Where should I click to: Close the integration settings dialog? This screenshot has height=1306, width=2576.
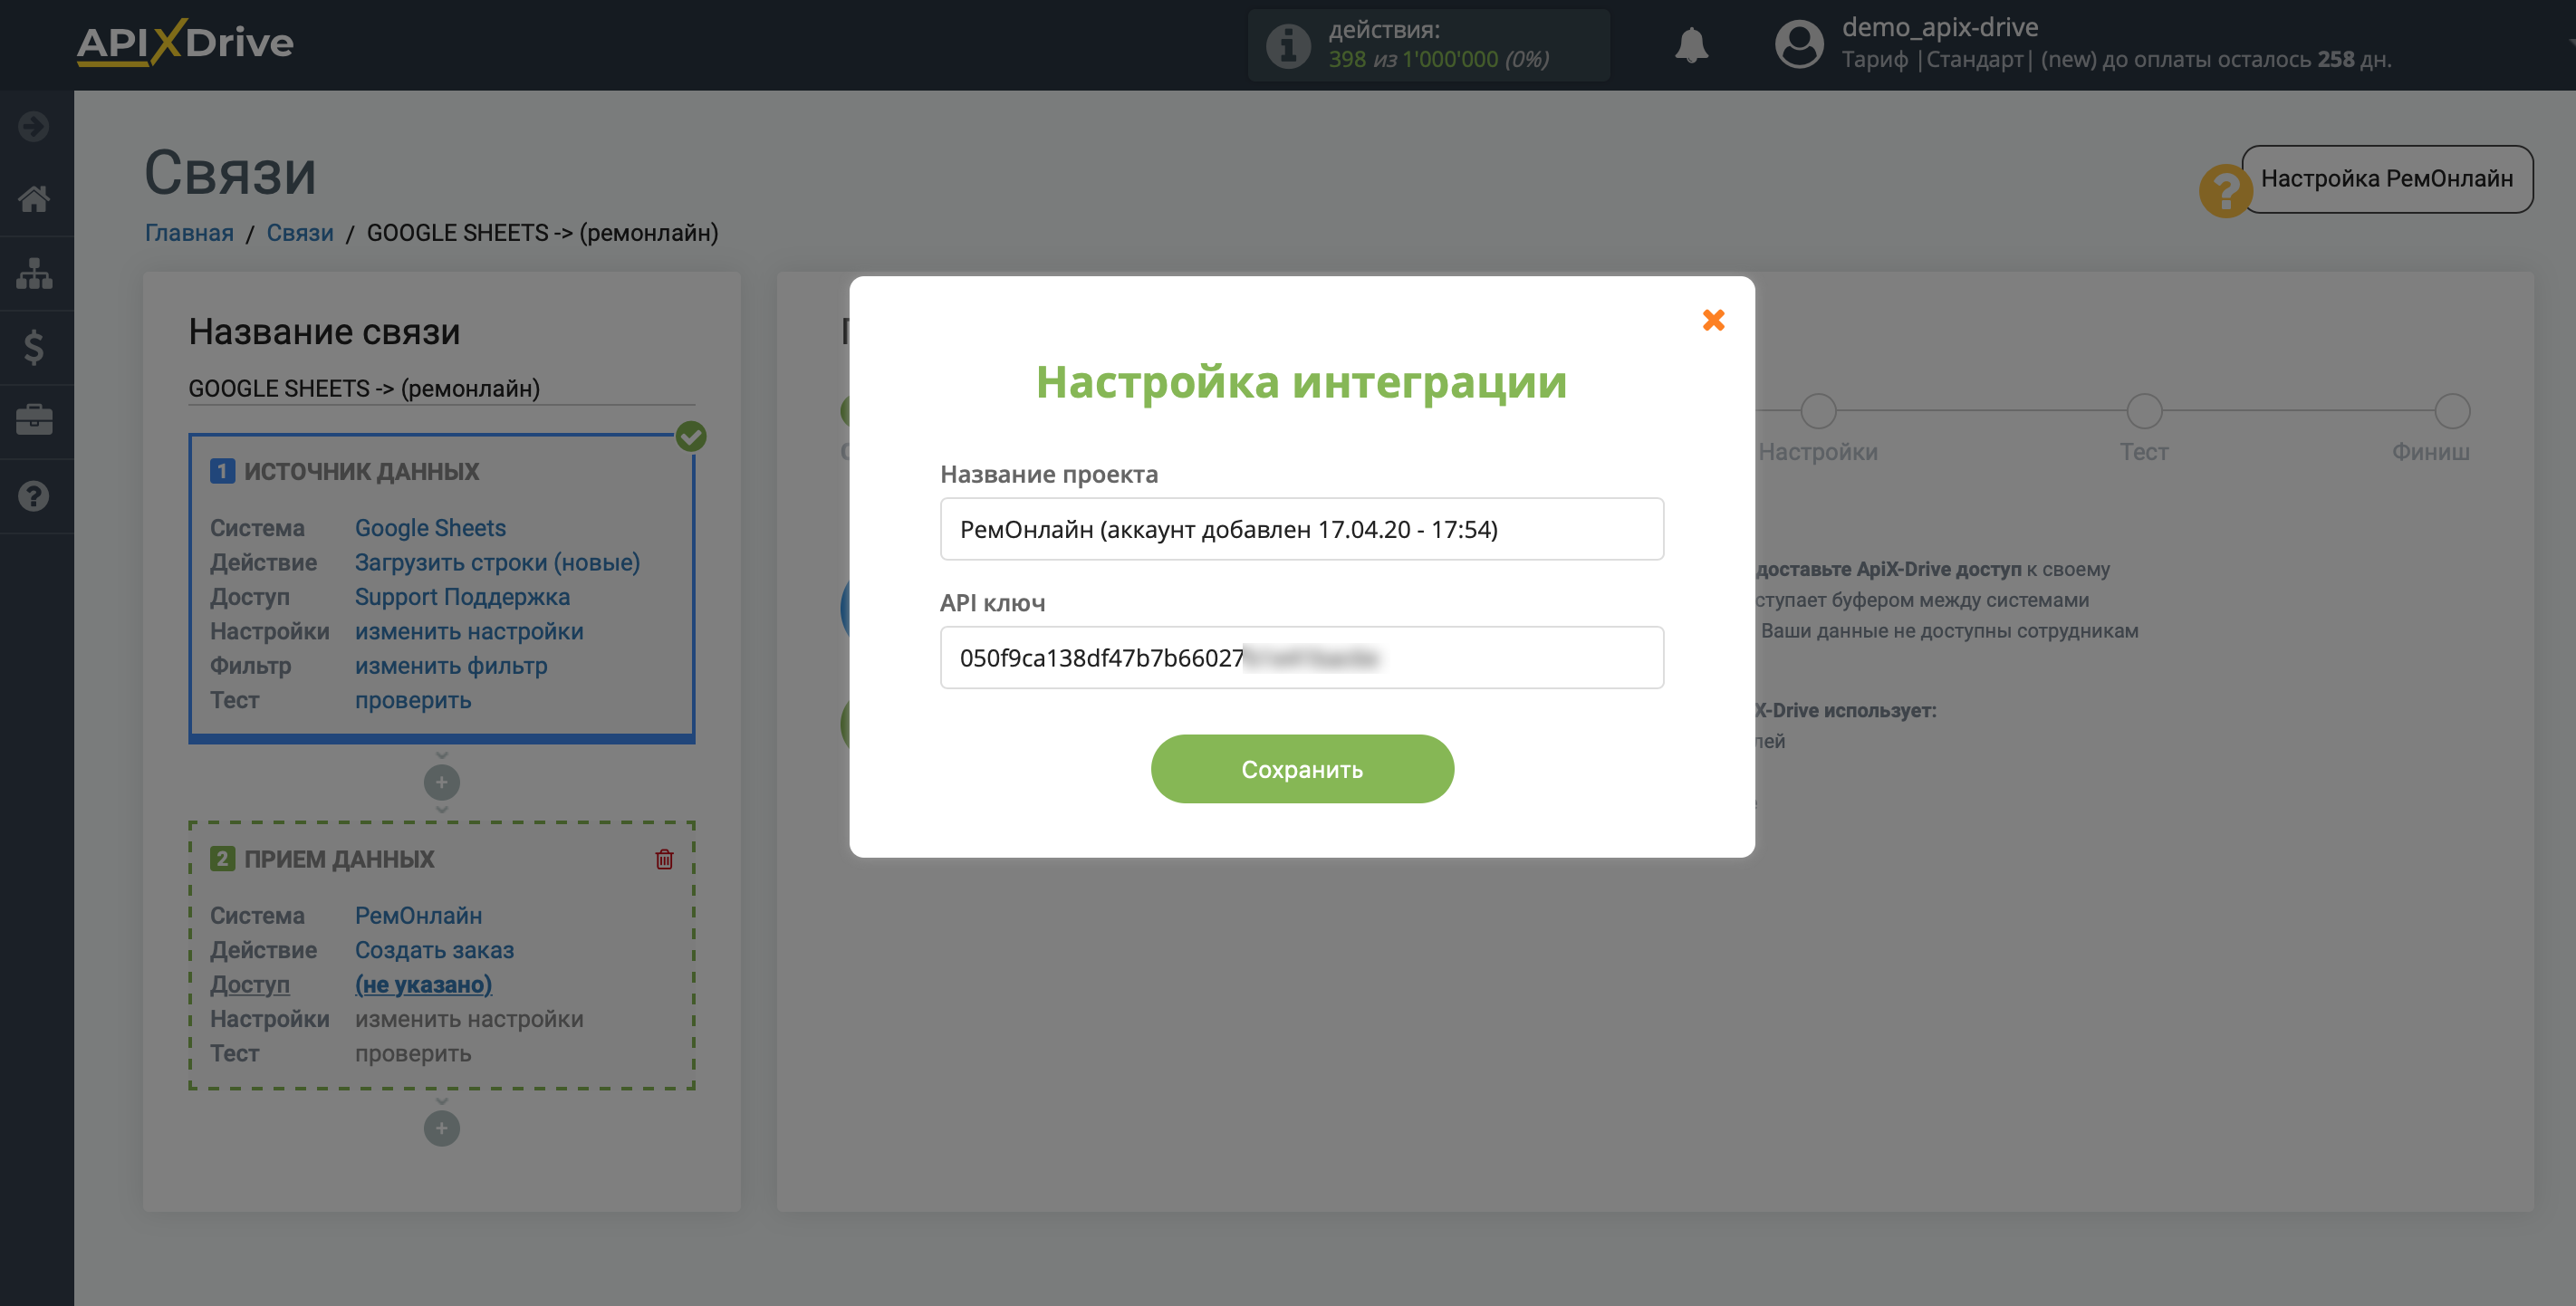click(x=1713, y=320)
